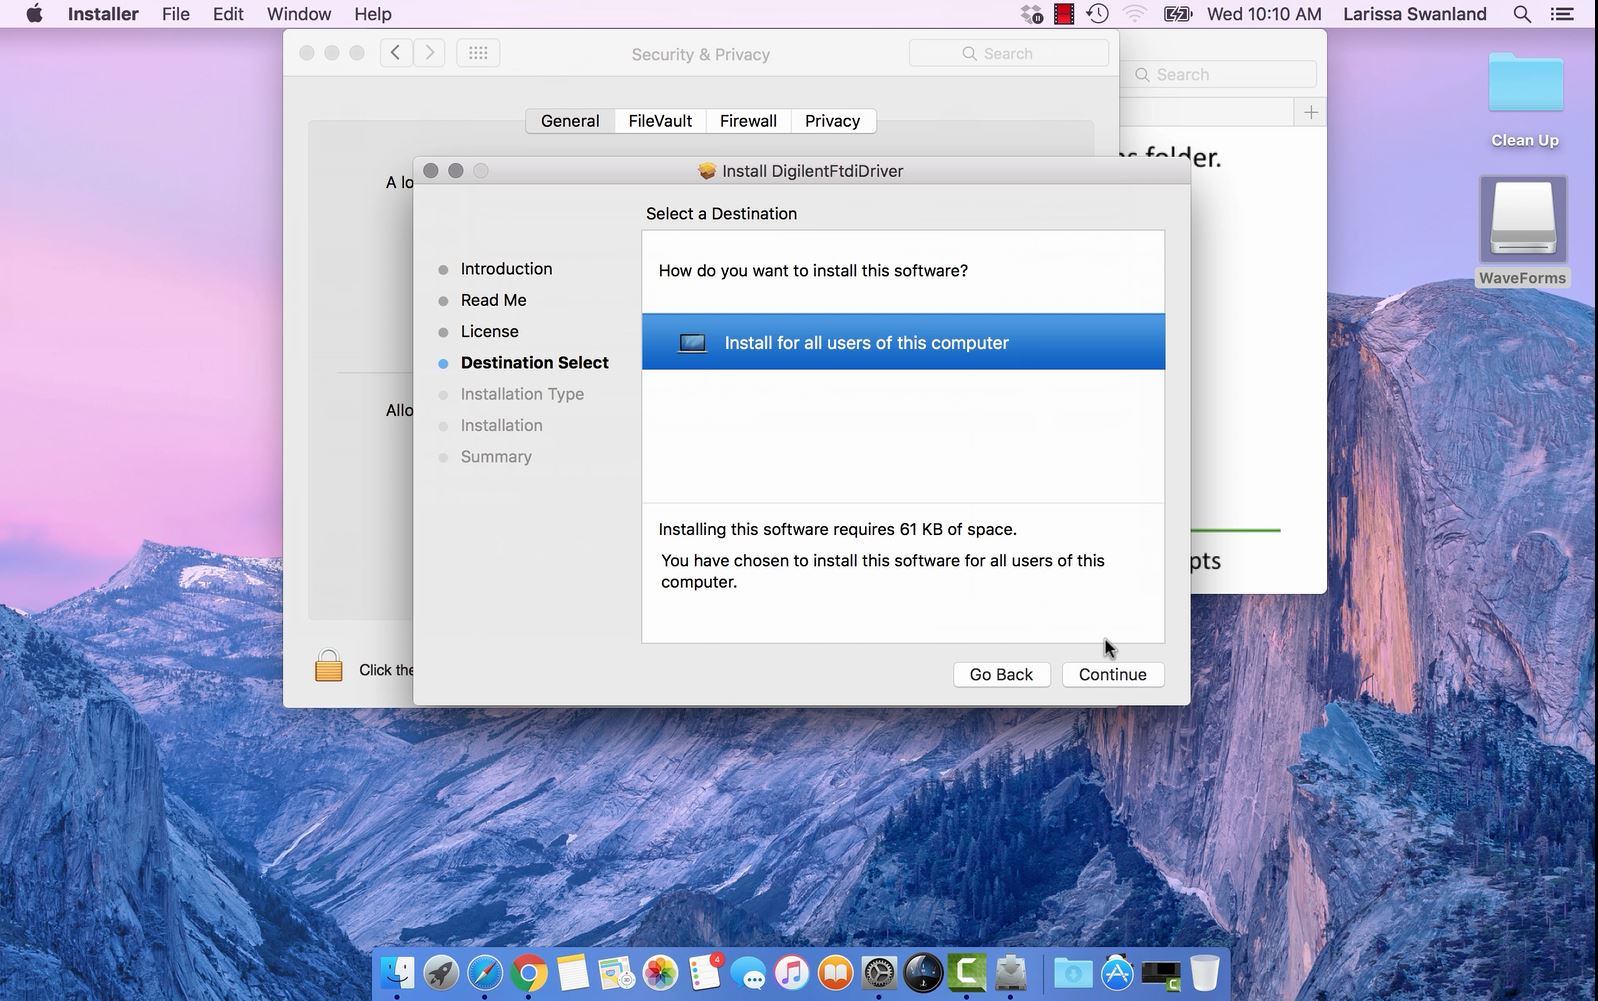This screenshot has height=1001, width=1598.
Task: Click the License step in installer sidebar
Action: tap(489, 331)
